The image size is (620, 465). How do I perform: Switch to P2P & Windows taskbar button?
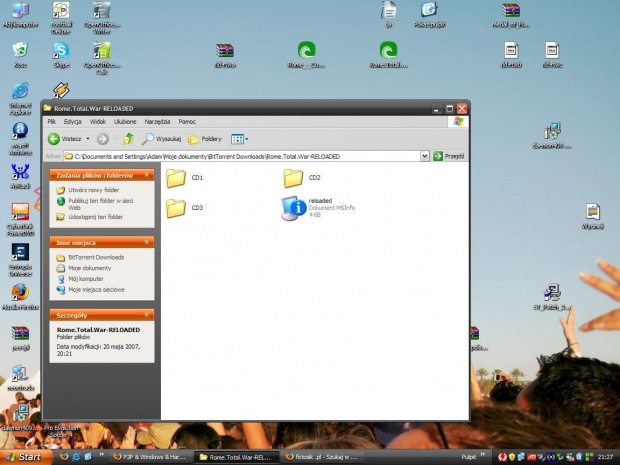(150, 457)
